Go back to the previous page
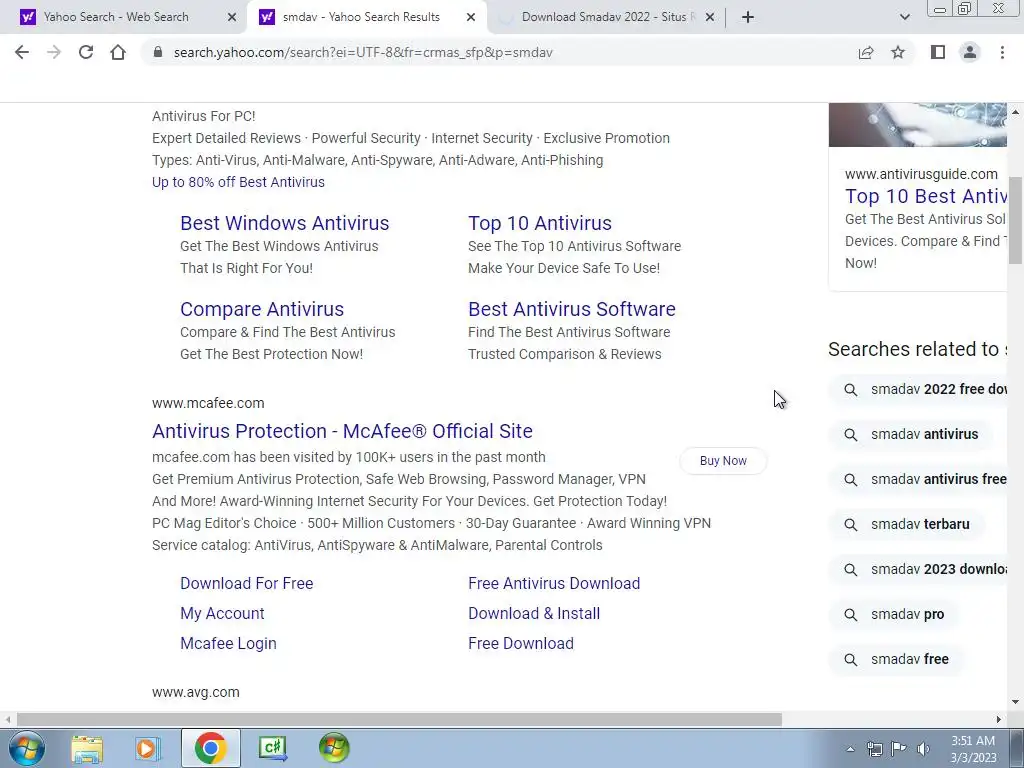Screen dimensions: 1024x768 22,52
